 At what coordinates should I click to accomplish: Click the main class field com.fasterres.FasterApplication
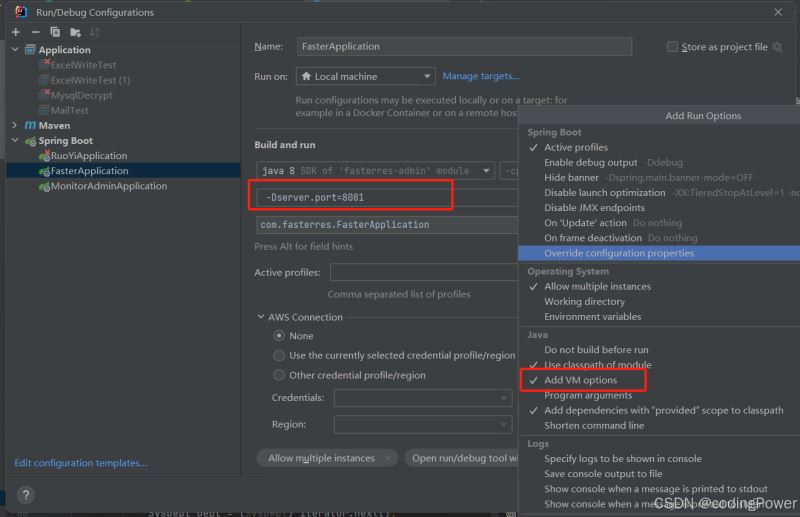click(387, 225)
